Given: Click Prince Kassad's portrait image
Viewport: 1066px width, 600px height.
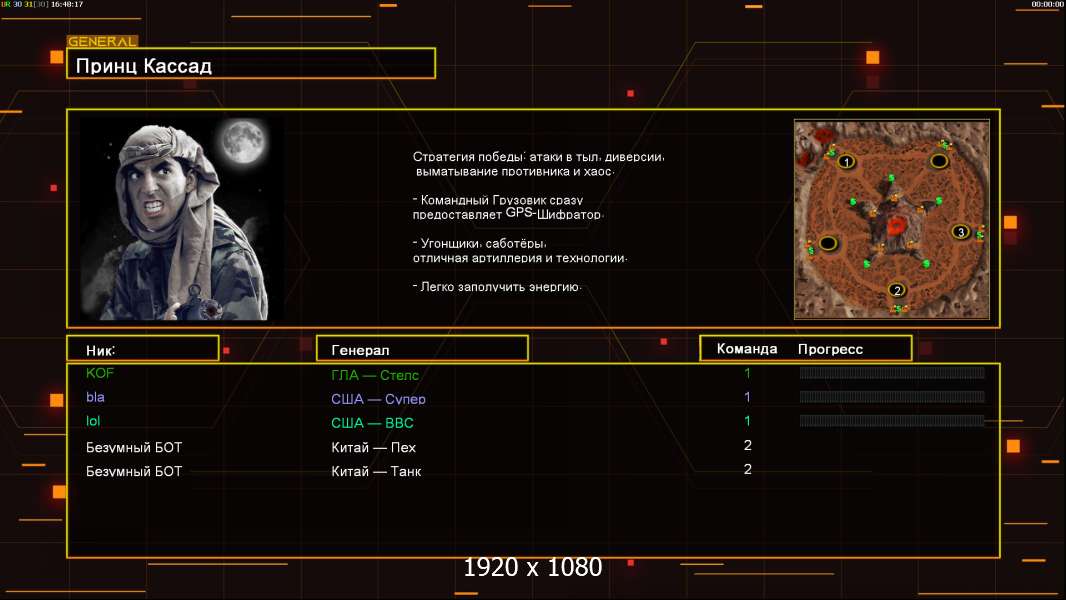Looking at the screenshot, I should [x=181, y=220].
